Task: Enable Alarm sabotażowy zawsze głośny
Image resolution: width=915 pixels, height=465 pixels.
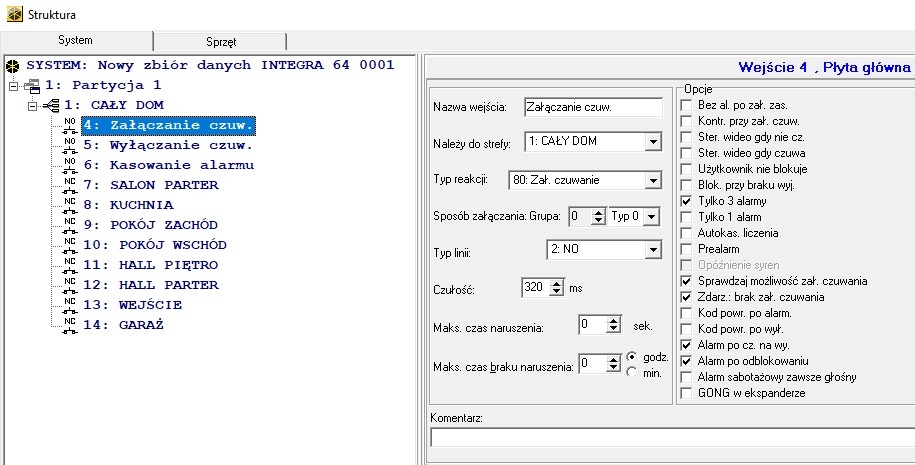Action: [686, 377]
